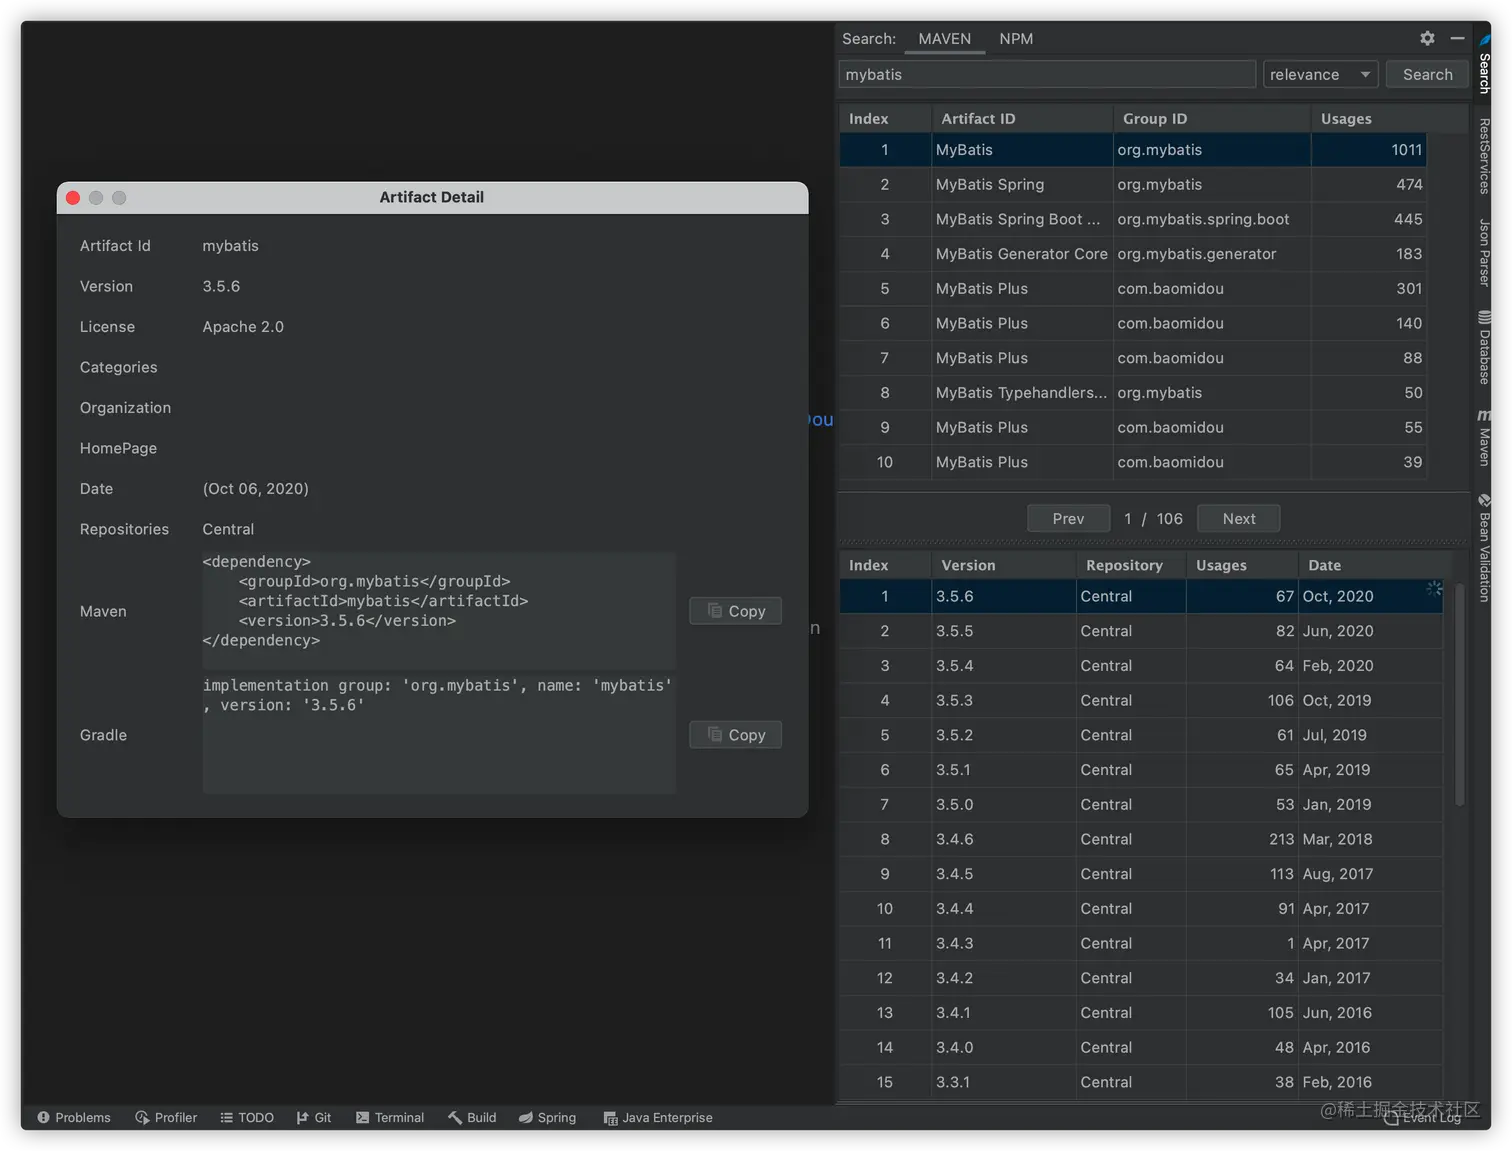Image resolution: width=1512 pixels, height=1151 pixels.
Task: Sort artifacts by the Artifact ID column header
Action: coord(1022,118)
